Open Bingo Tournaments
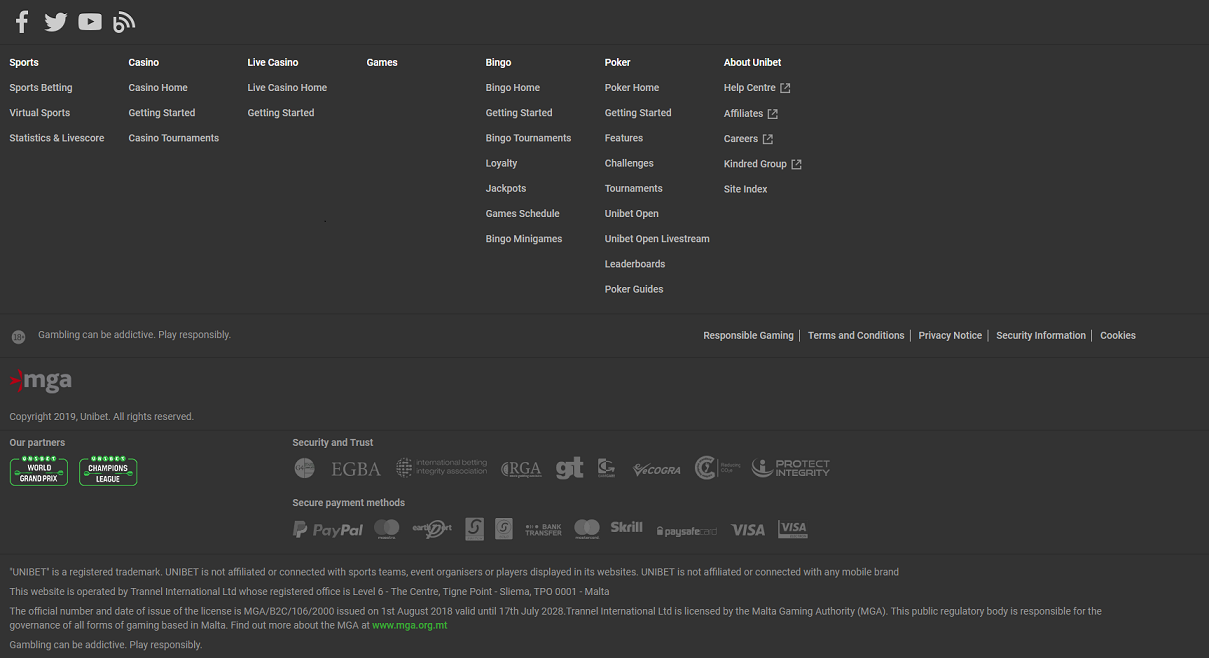Image resolution: width=1209 pixels, height=658 pixels. coord(529,138)
